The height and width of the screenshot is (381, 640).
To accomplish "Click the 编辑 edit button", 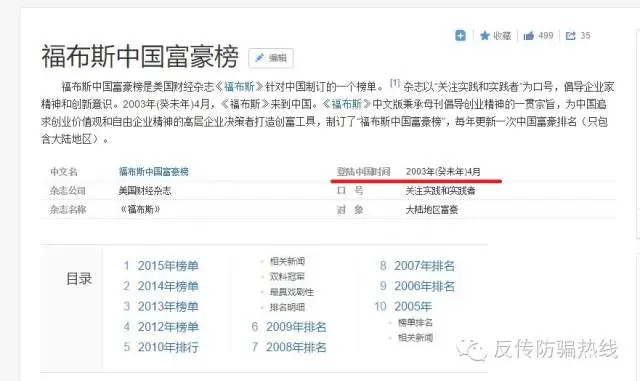I will 271,58.
